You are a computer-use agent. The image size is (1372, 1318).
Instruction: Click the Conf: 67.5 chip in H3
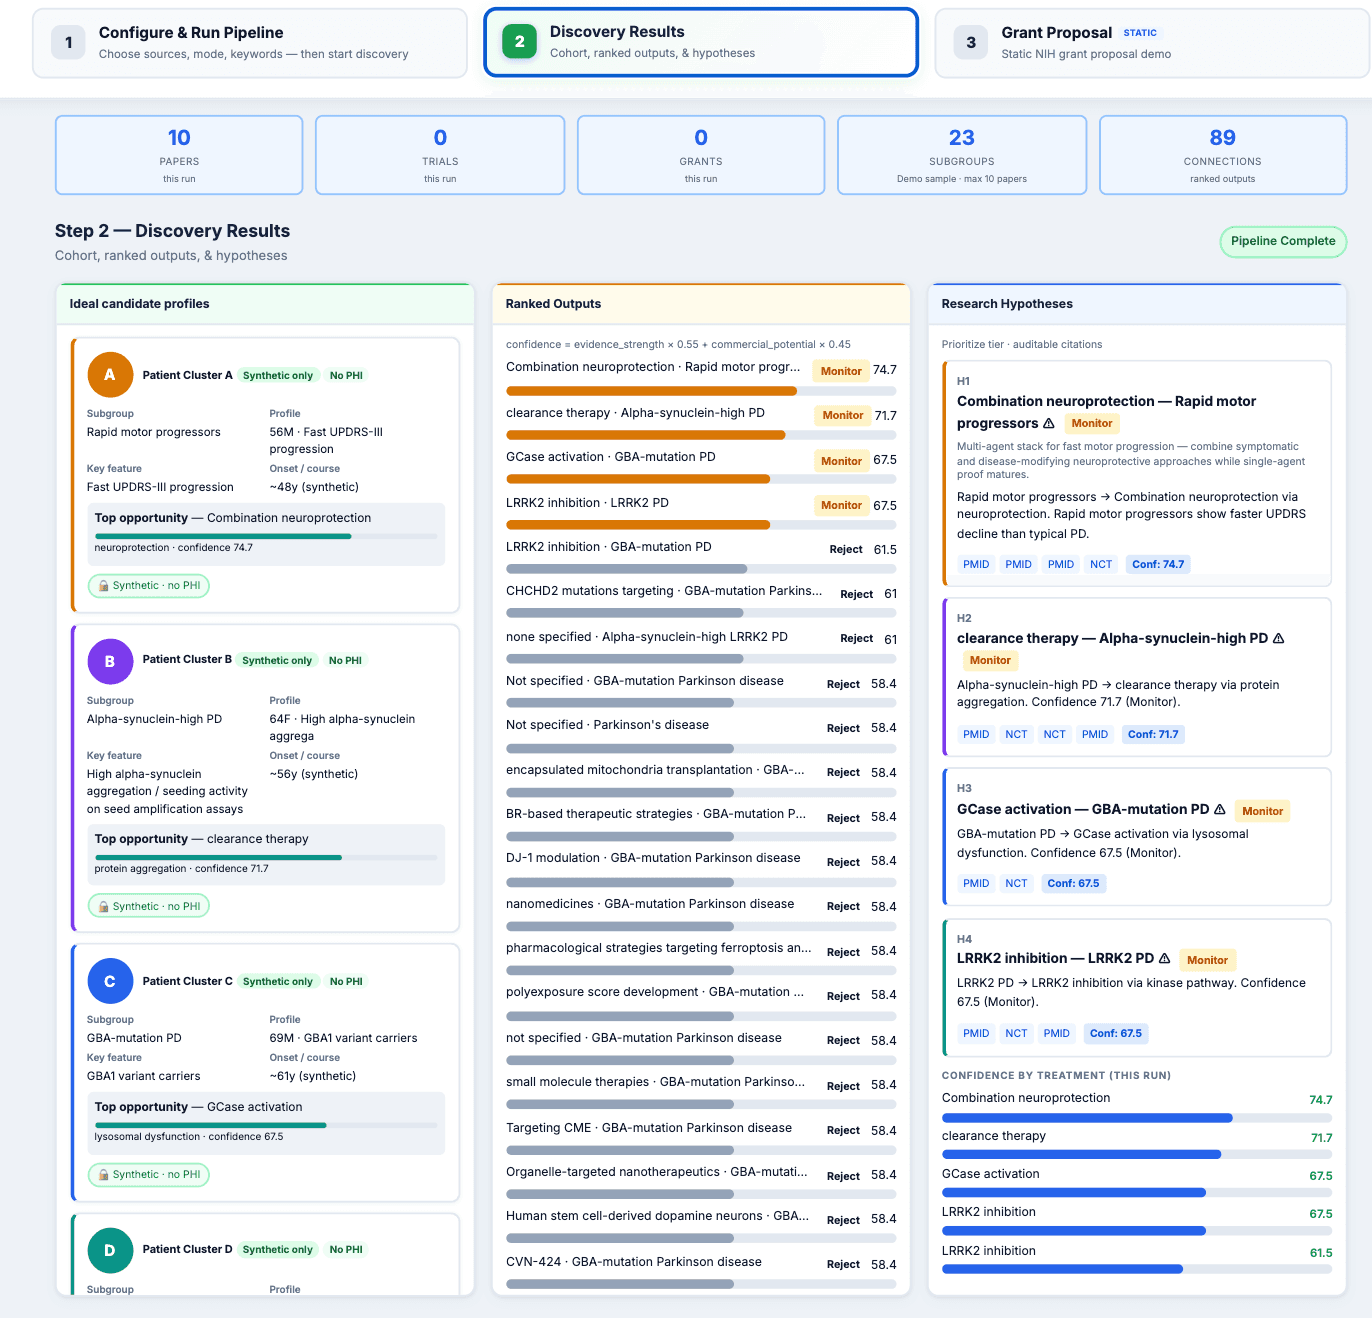(1073, 883)
